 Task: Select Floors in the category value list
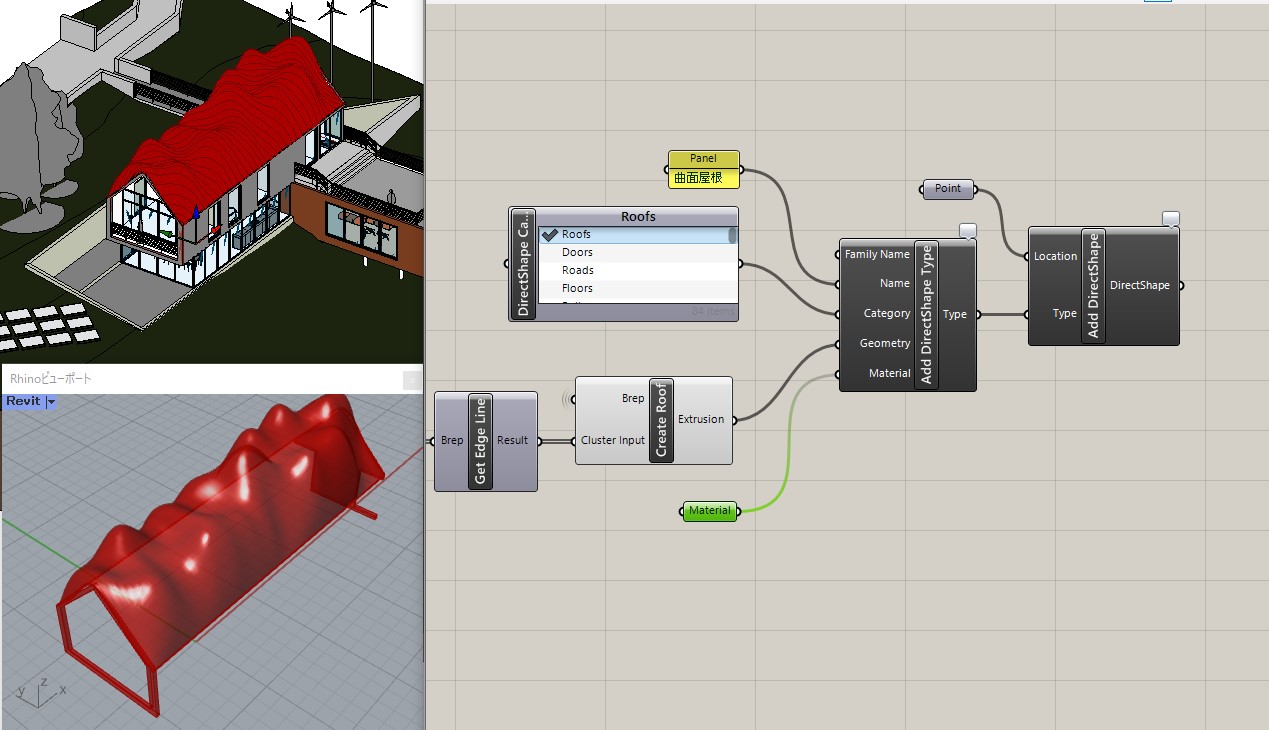coord(578,288)
